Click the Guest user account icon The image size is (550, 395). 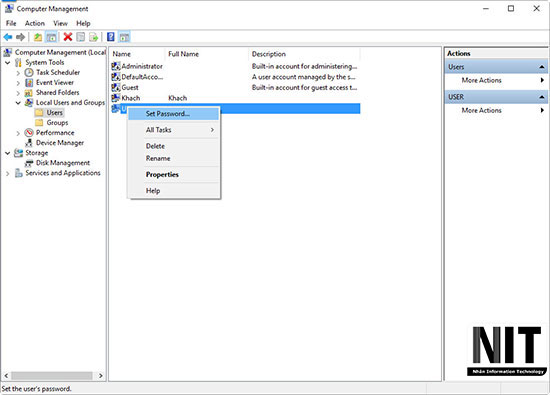[x=116, y=87]
